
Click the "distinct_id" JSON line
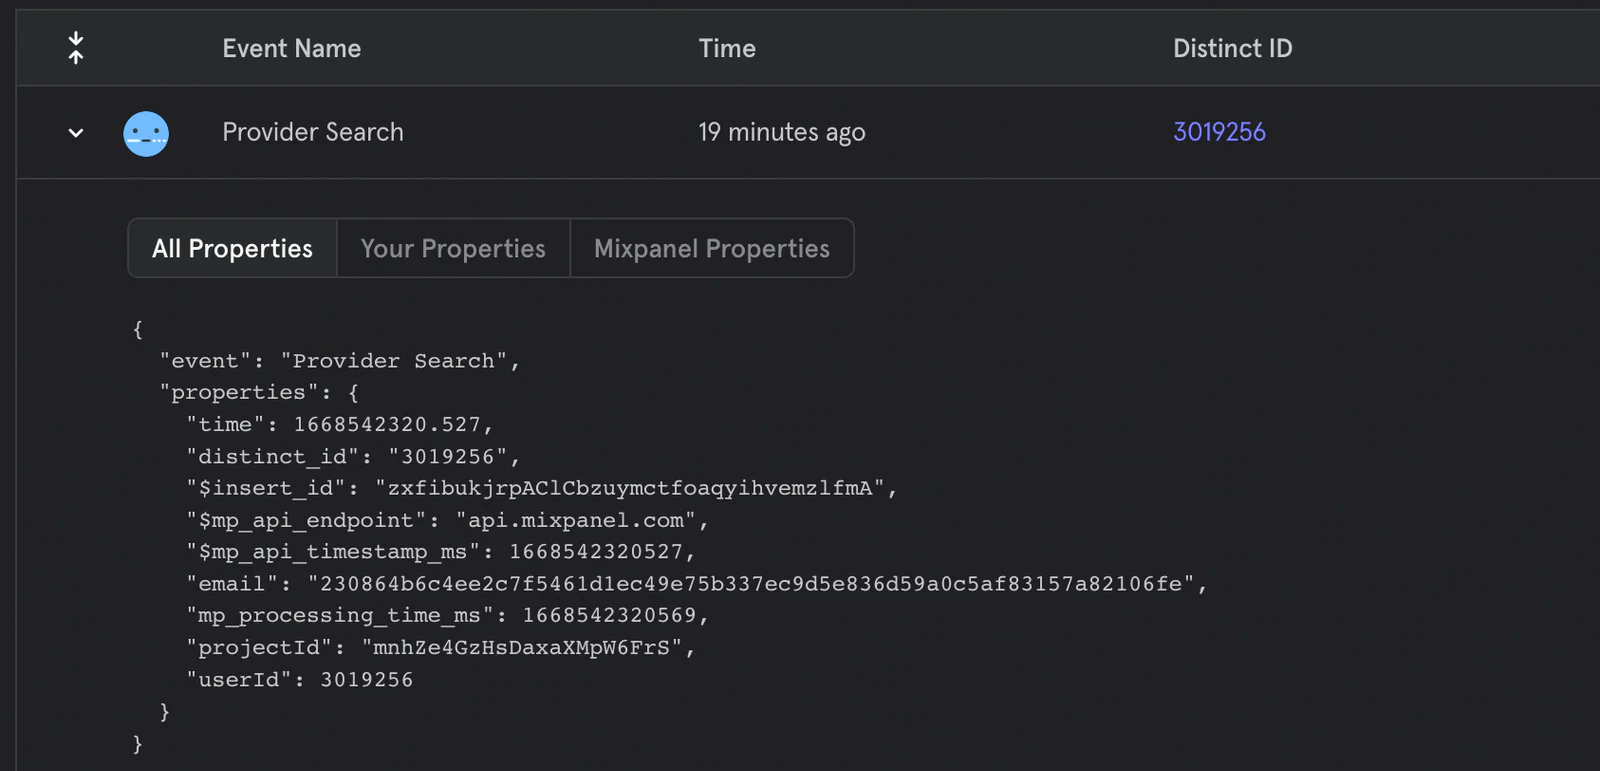pyautogui.click(x=353, y=457)
